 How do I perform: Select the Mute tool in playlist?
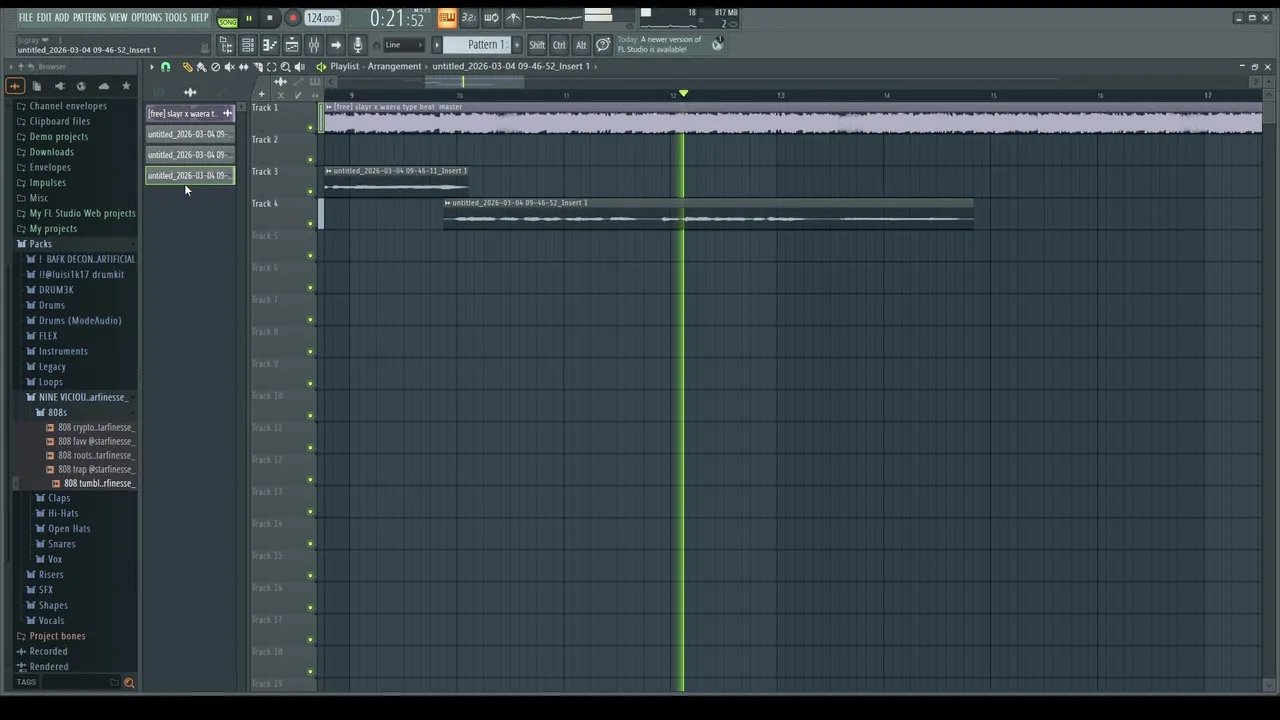(229, 67)
